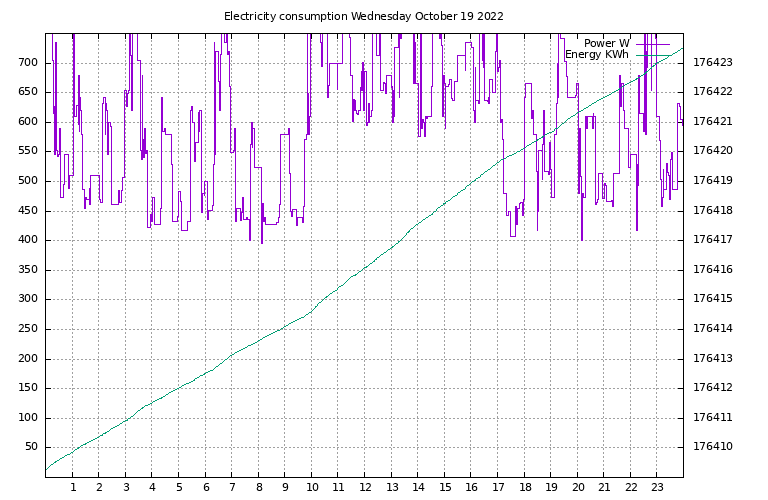768x500 pixels.
Task: Click right axis label 176417
Action: (x=713, y=239)
